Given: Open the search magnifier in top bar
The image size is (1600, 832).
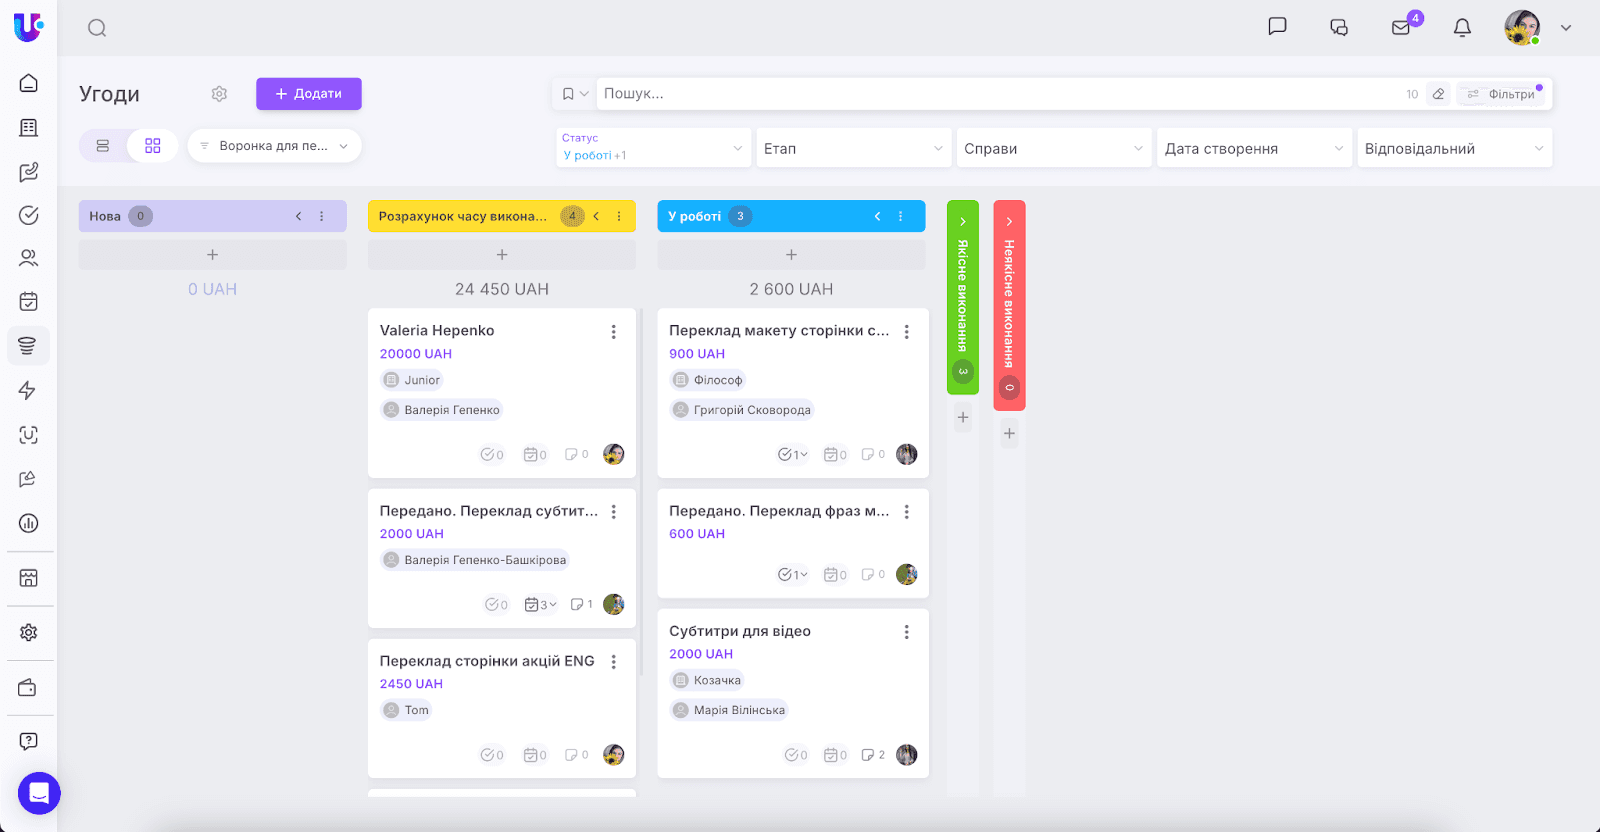Looking at the screenshot, I should pyautogui.click(x=97, y=28).
